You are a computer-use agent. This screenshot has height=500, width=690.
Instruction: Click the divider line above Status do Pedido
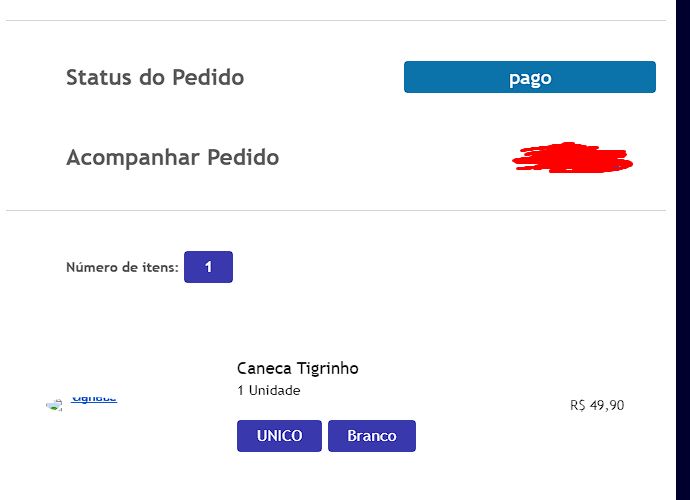336,20
